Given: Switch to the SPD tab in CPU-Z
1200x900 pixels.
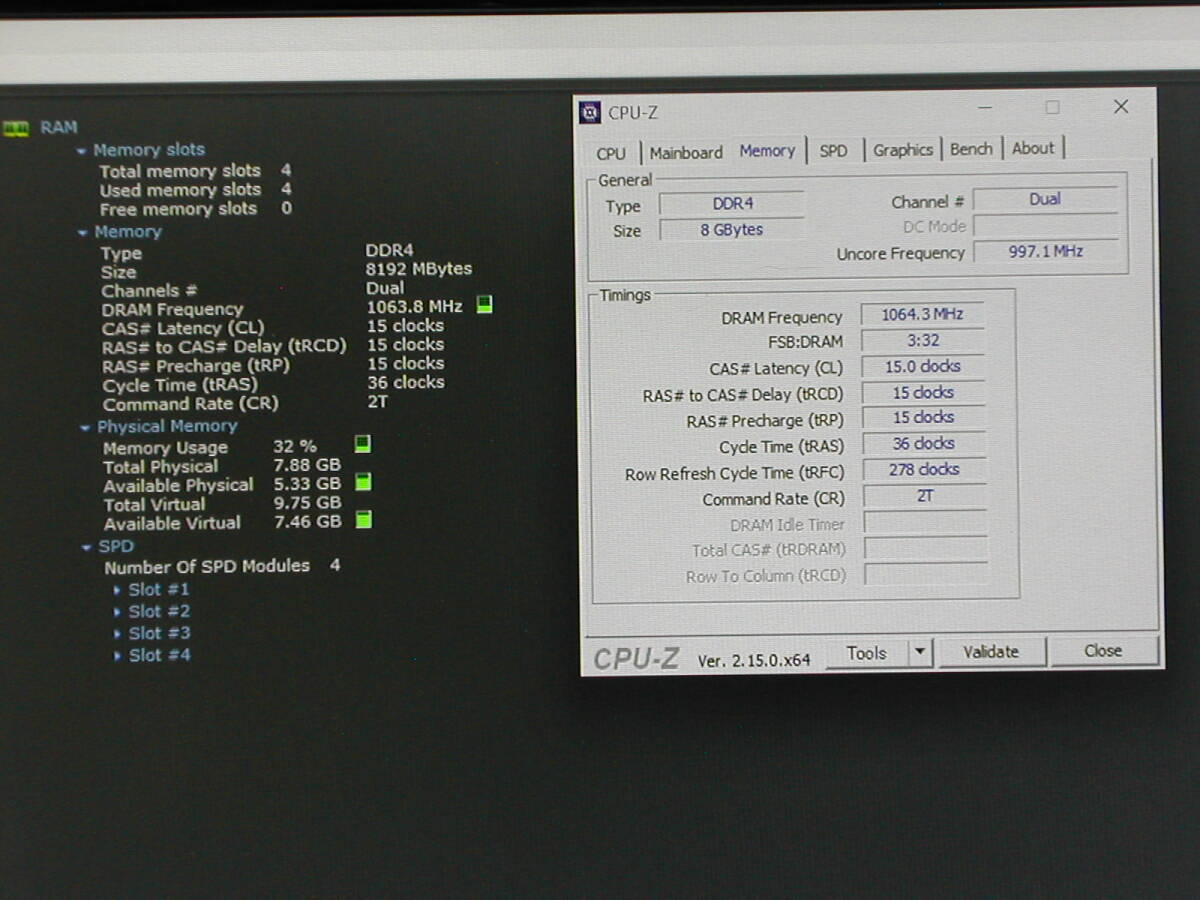Looking at the screenshot, I should 833,151.
